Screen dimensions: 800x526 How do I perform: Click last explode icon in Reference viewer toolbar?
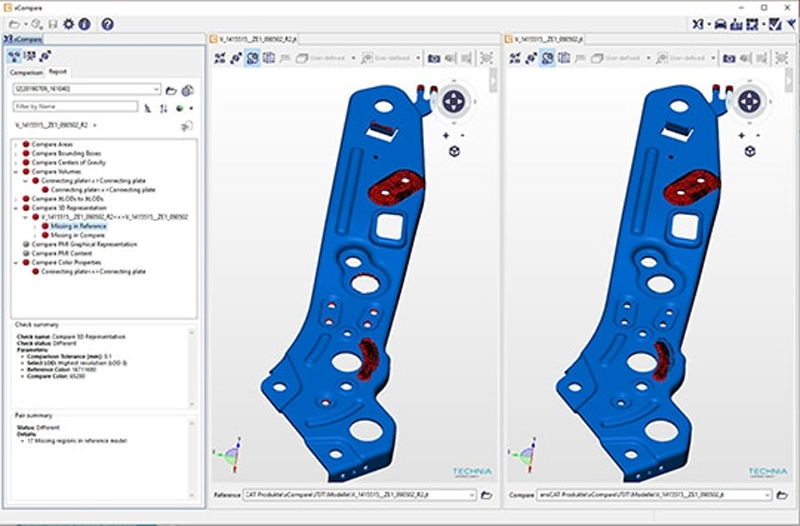[x=486, y=58]
